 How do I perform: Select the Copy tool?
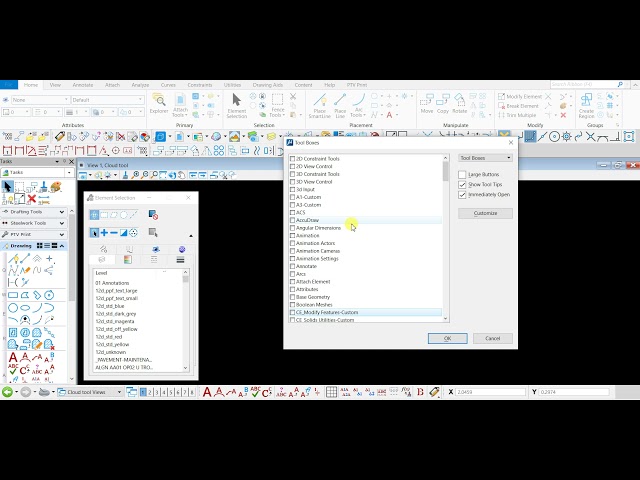click(443, 104)
